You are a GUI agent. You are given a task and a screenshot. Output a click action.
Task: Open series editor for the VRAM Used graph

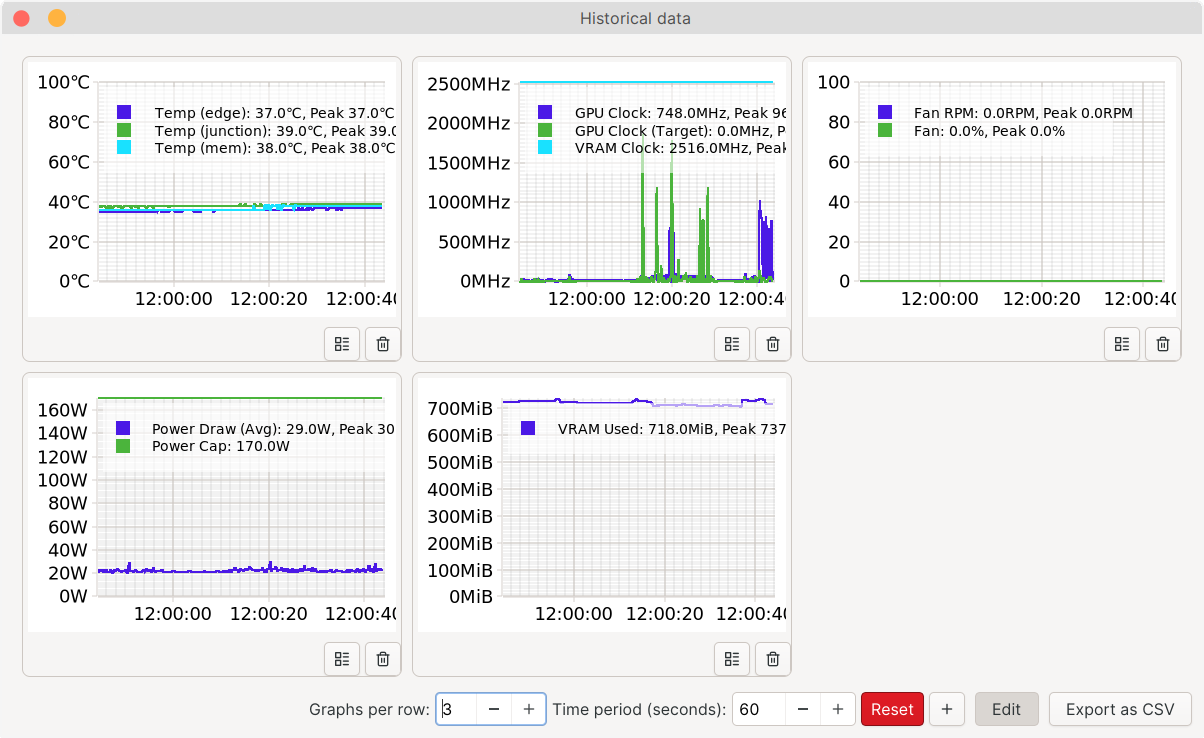732,659
